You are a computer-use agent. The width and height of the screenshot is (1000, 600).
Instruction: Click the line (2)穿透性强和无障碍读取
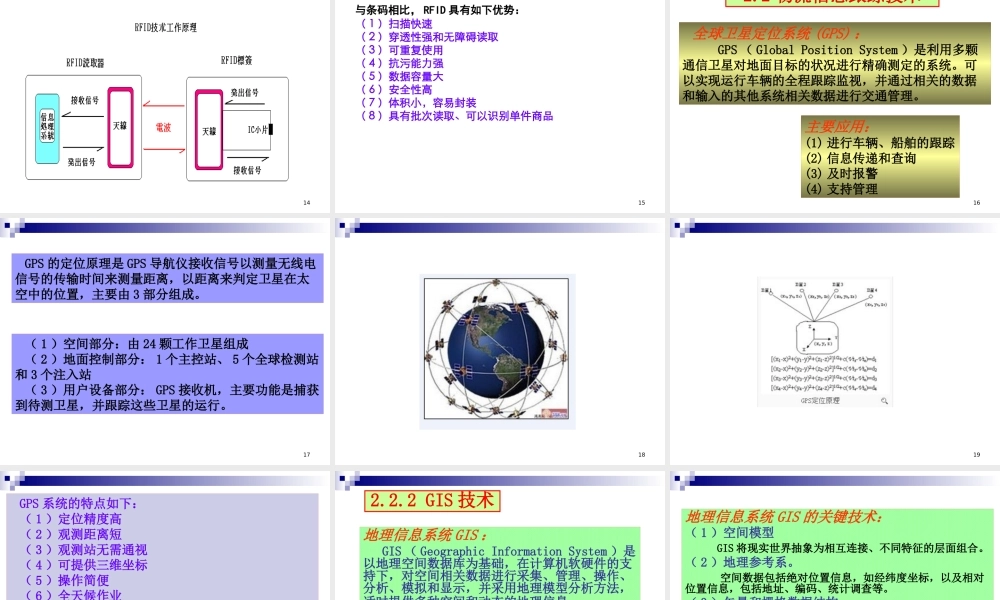429,37
